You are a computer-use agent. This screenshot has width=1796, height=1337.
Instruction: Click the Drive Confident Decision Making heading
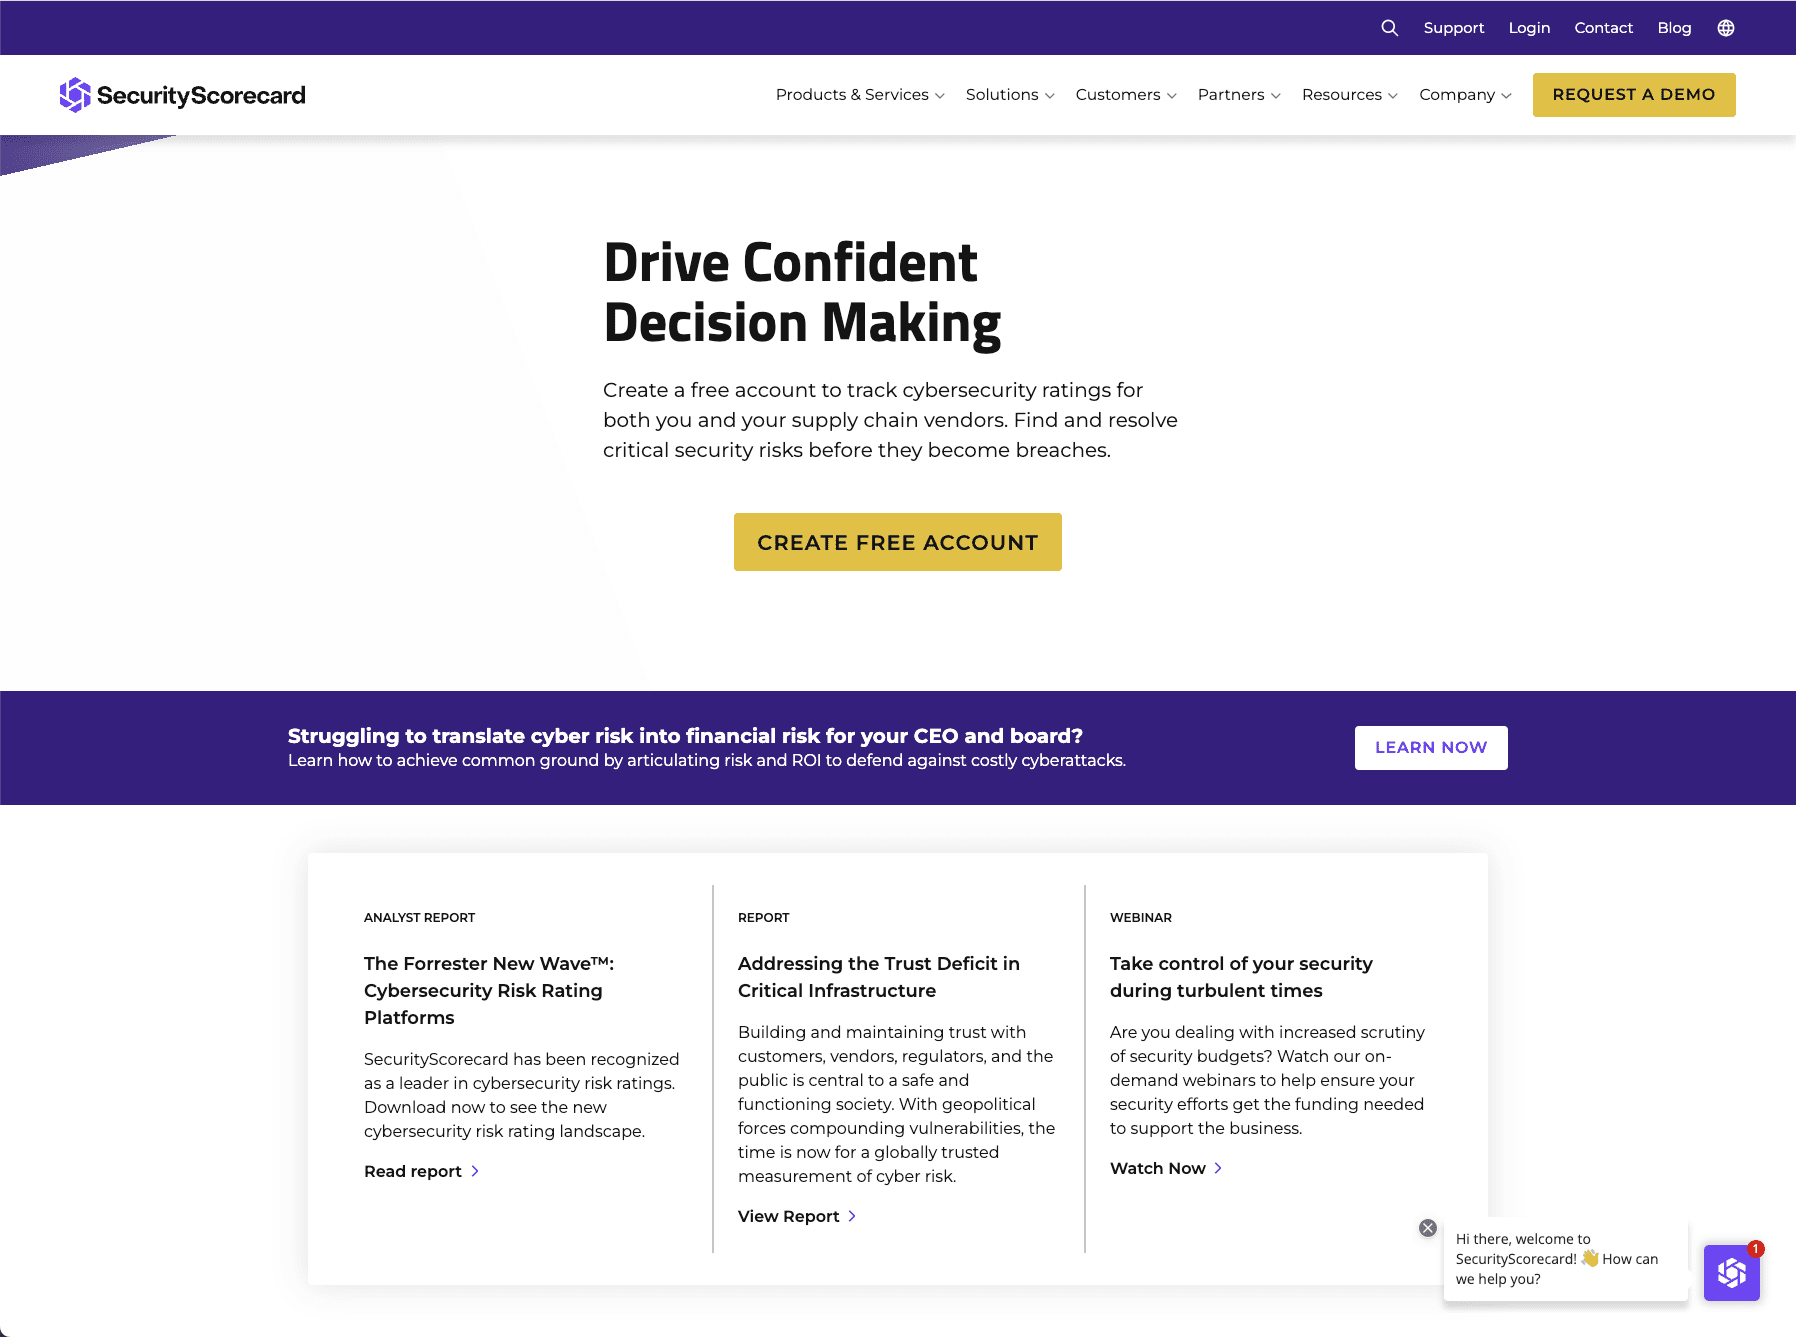tap(802, 293)
